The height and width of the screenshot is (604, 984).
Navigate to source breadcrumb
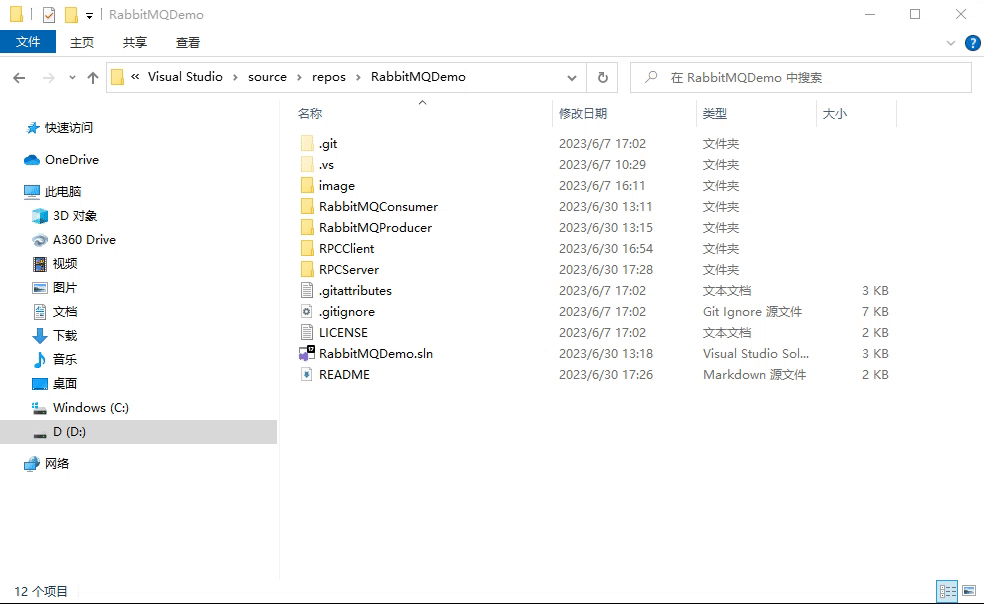(x=267, y=77)
